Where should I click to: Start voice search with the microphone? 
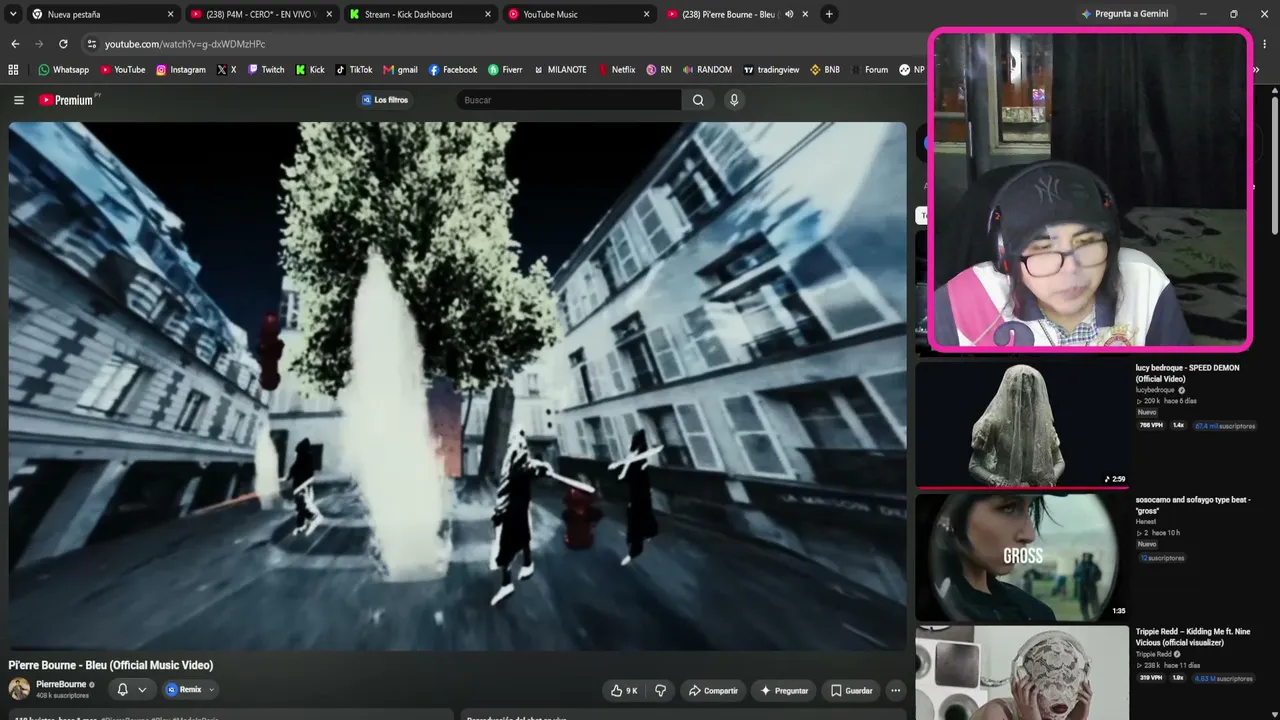(x=734, y=100)
